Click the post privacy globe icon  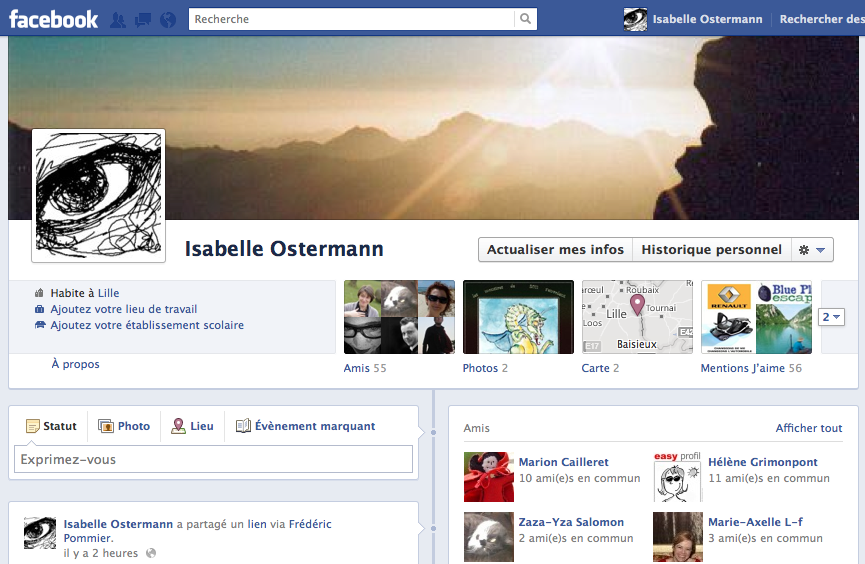click(x=151, y=553)
